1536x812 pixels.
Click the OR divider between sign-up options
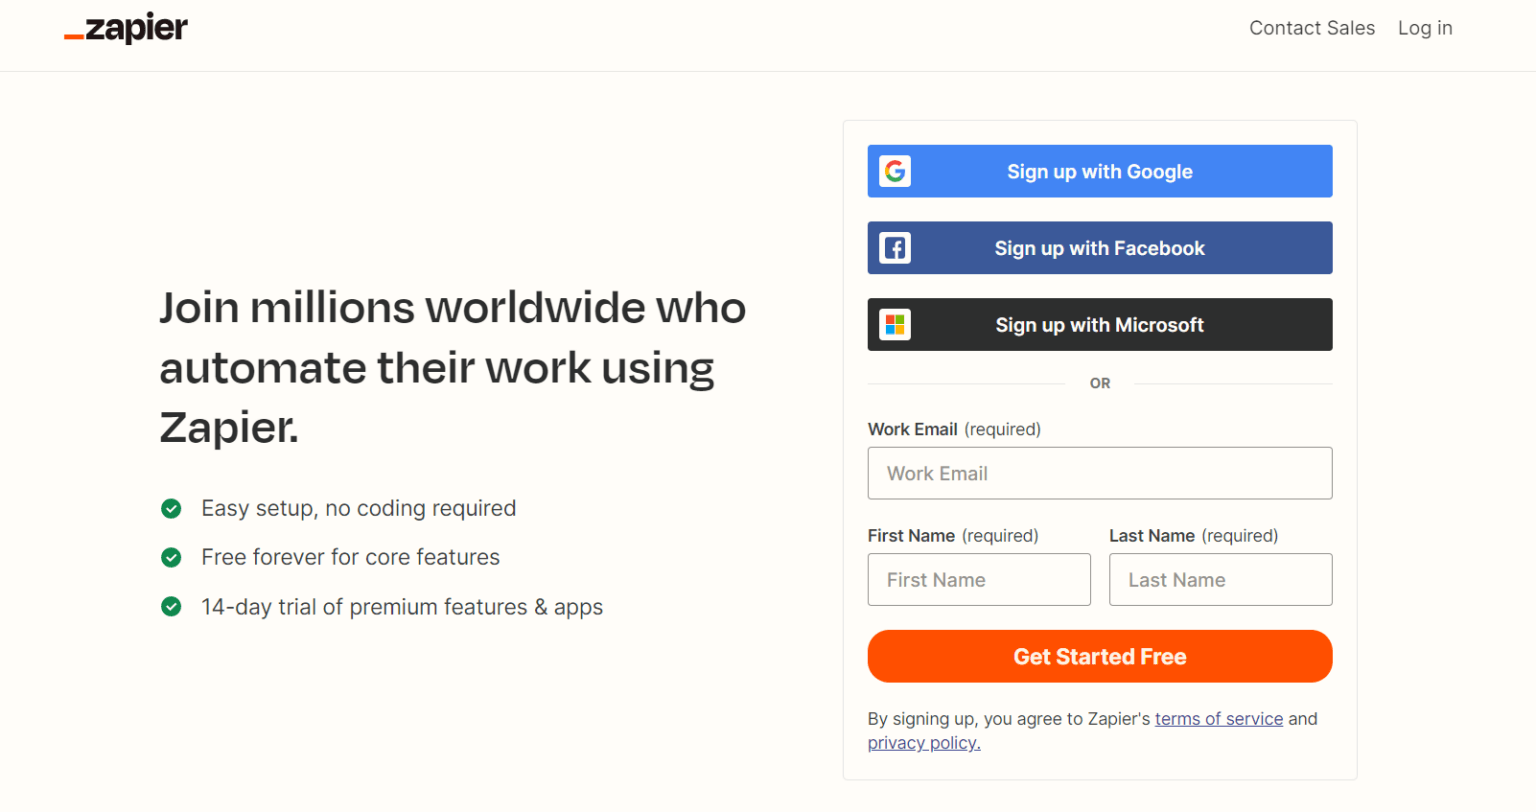pos(1100,383)
